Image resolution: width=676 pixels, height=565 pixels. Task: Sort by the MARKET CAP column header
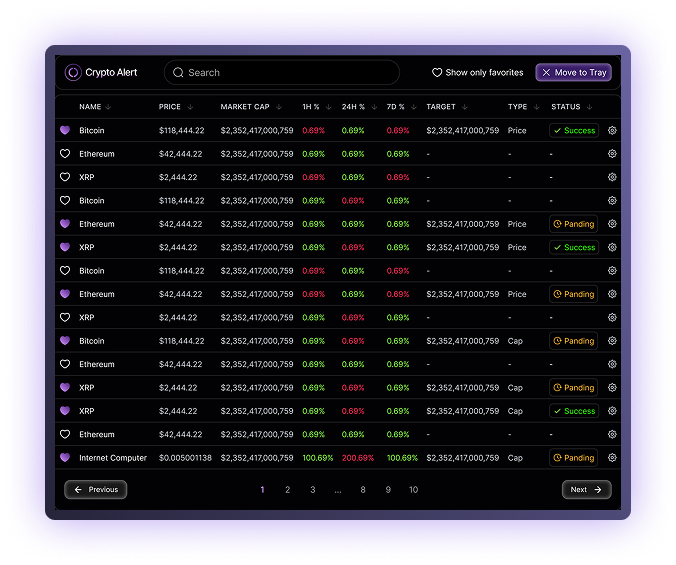tap(245, 107)
